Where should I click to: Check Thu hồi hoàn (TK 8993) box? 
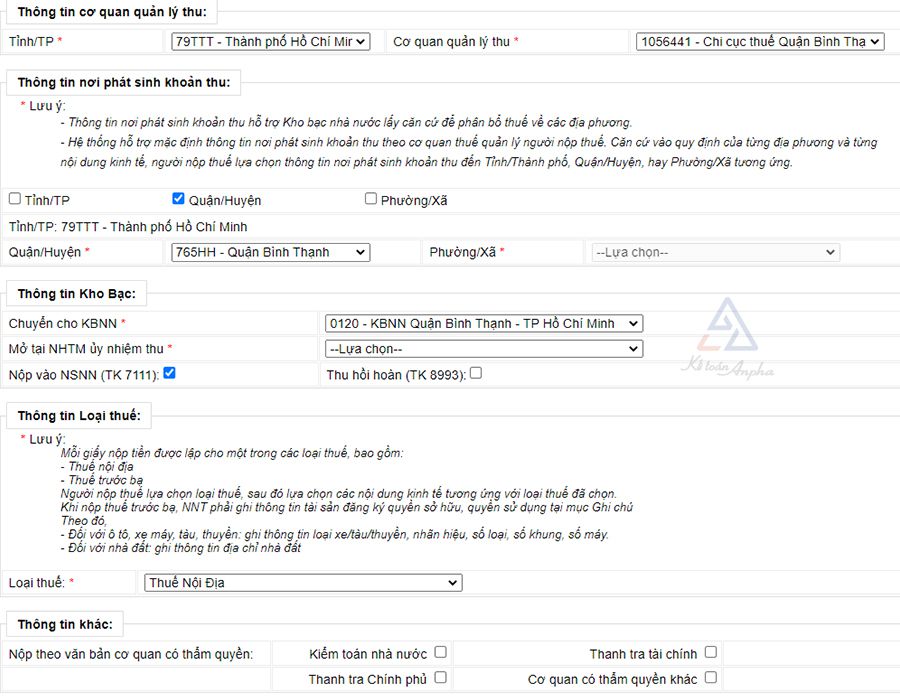[476, 373]
